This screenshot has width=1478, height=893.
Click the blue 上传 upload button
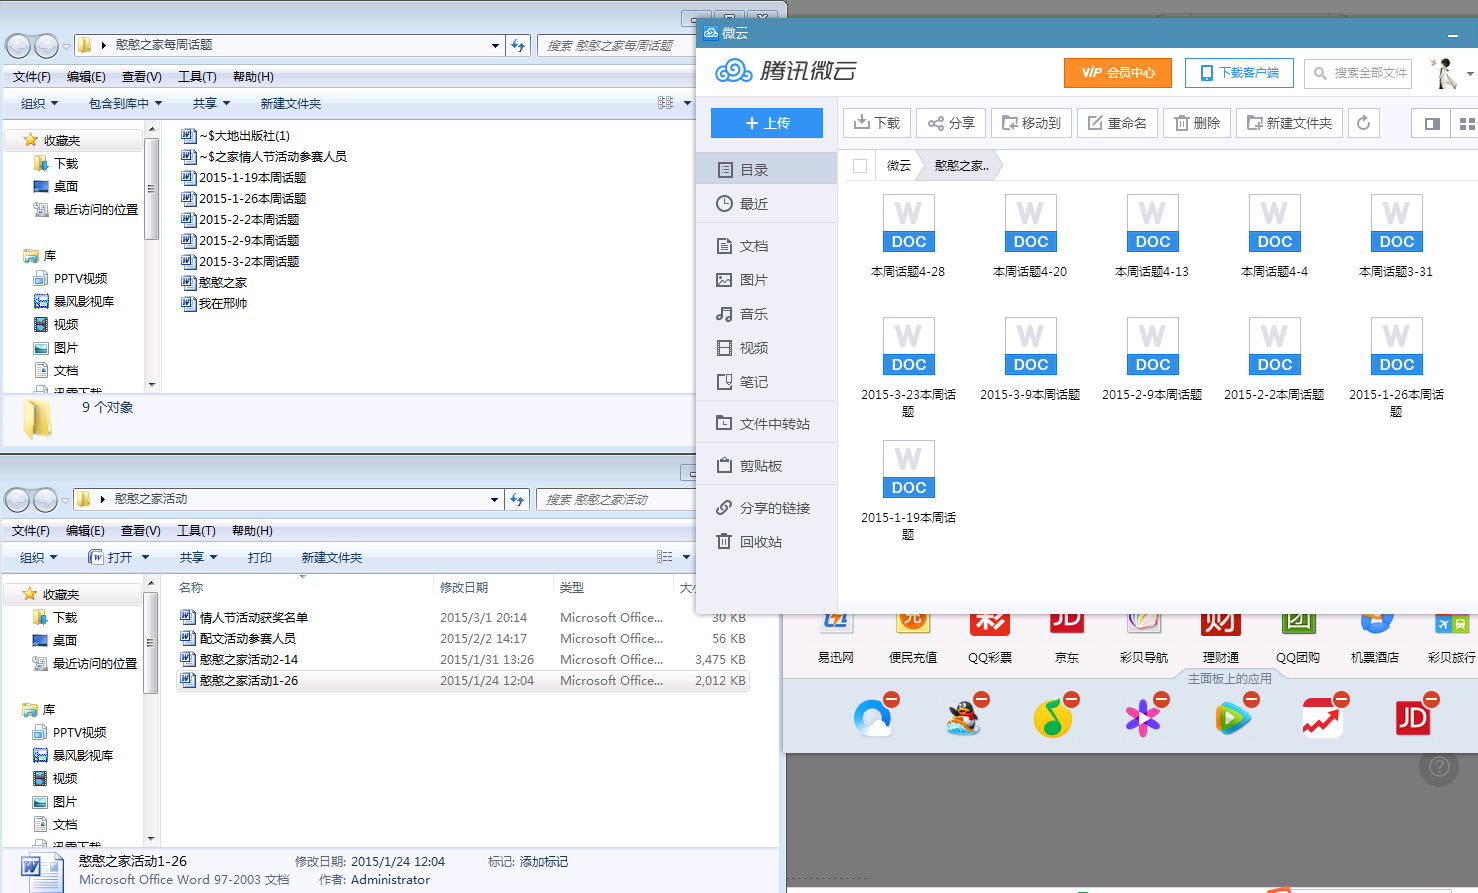(767, 123)
